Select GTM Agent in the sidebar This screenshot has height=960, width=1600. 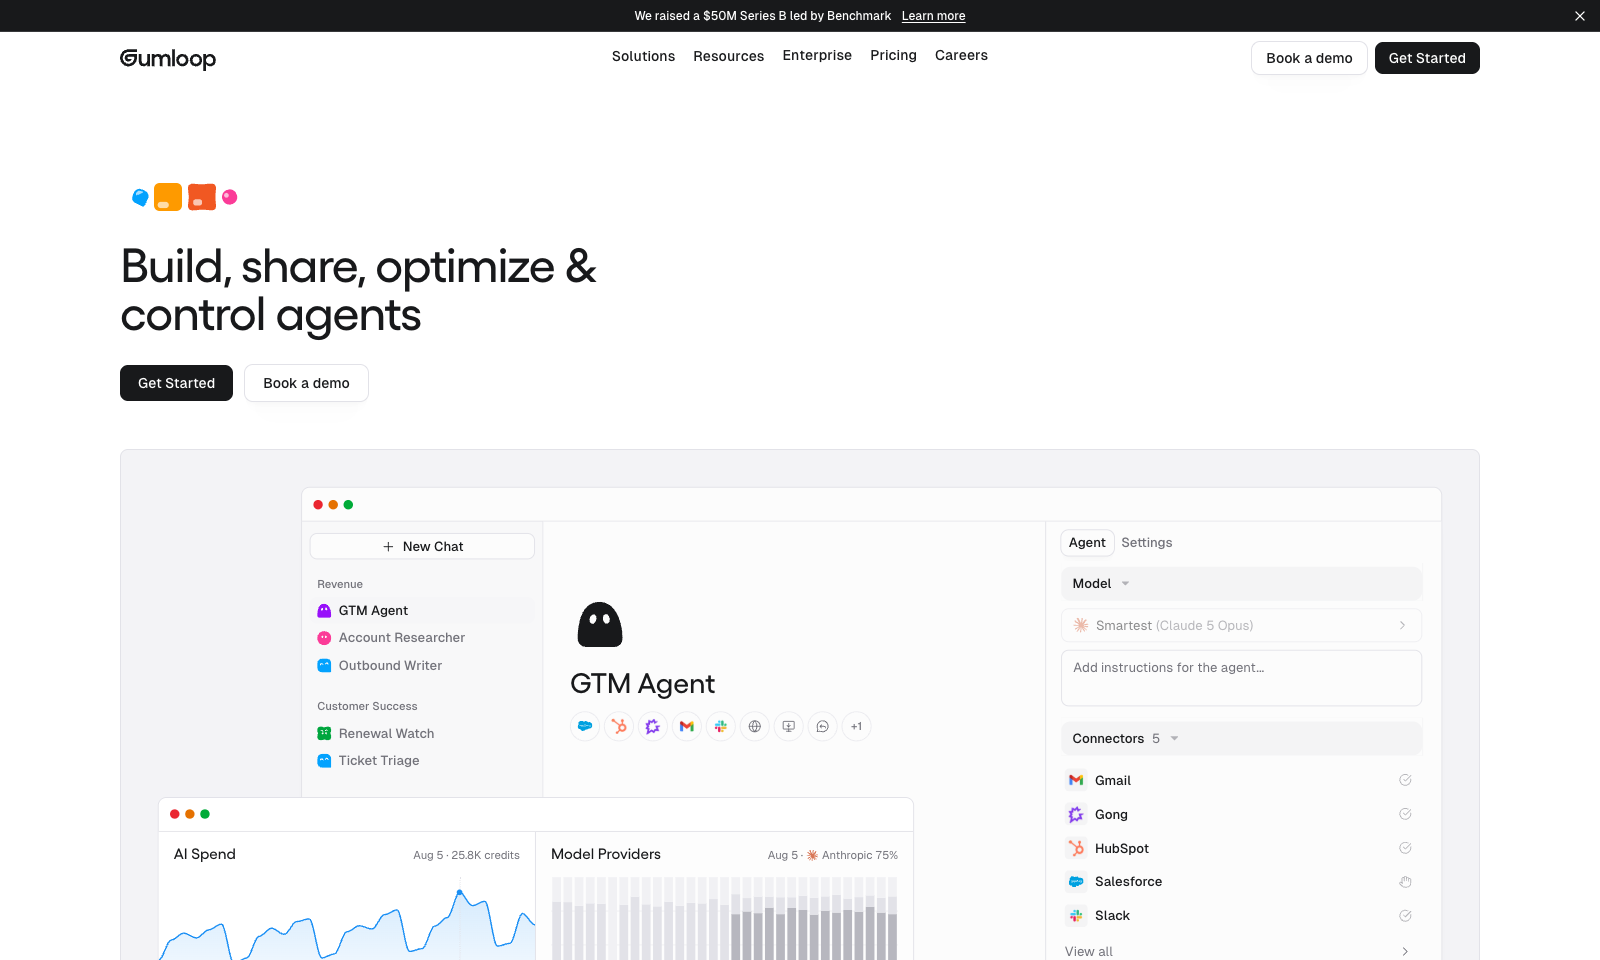click(x=422, y=610)
